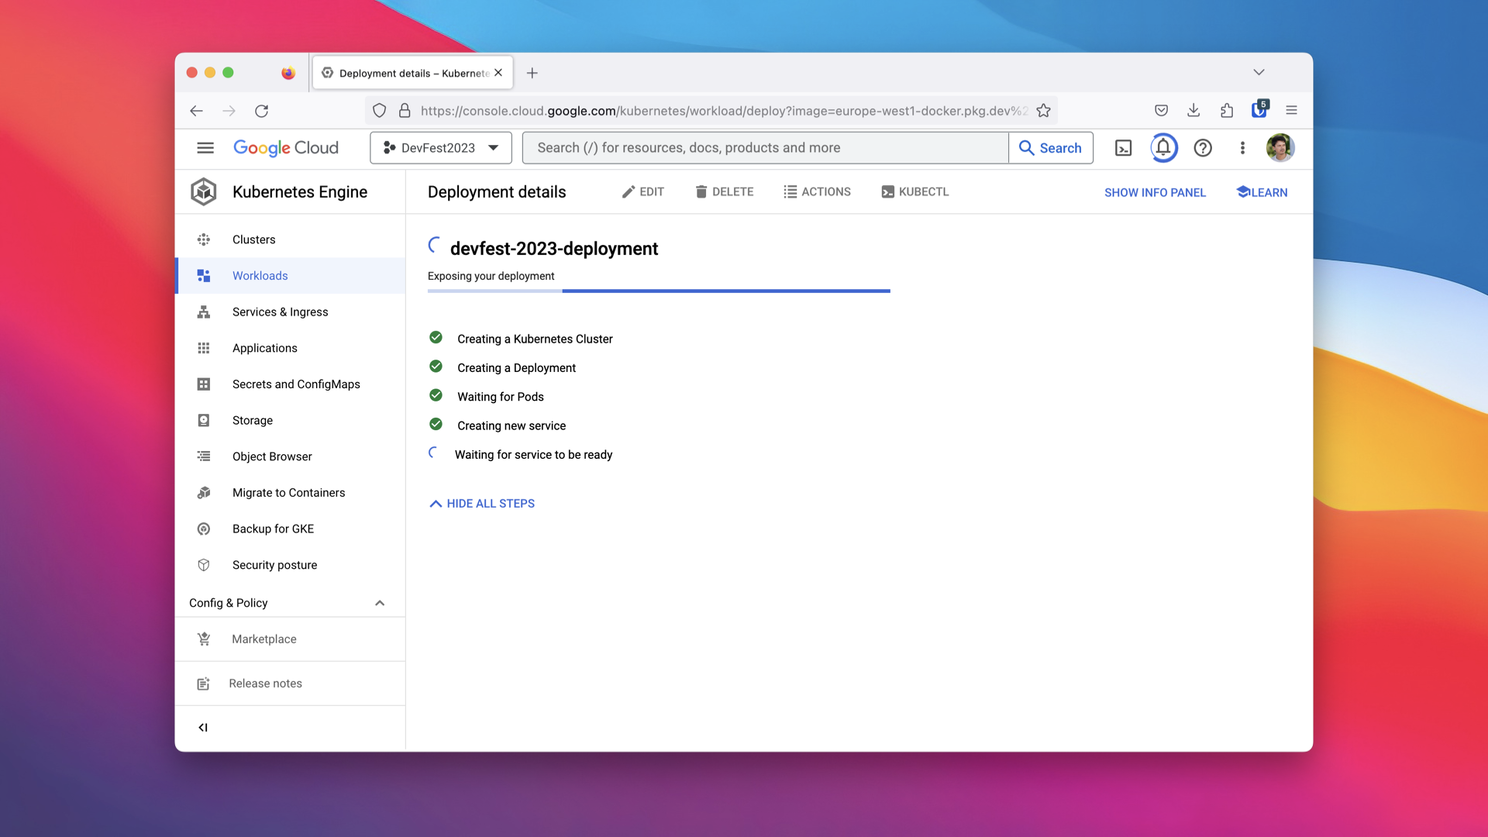Click the 'Waiting for Pods' green checkmark
The height and width of the screenshot is (837, 1488).
[436, 396]
